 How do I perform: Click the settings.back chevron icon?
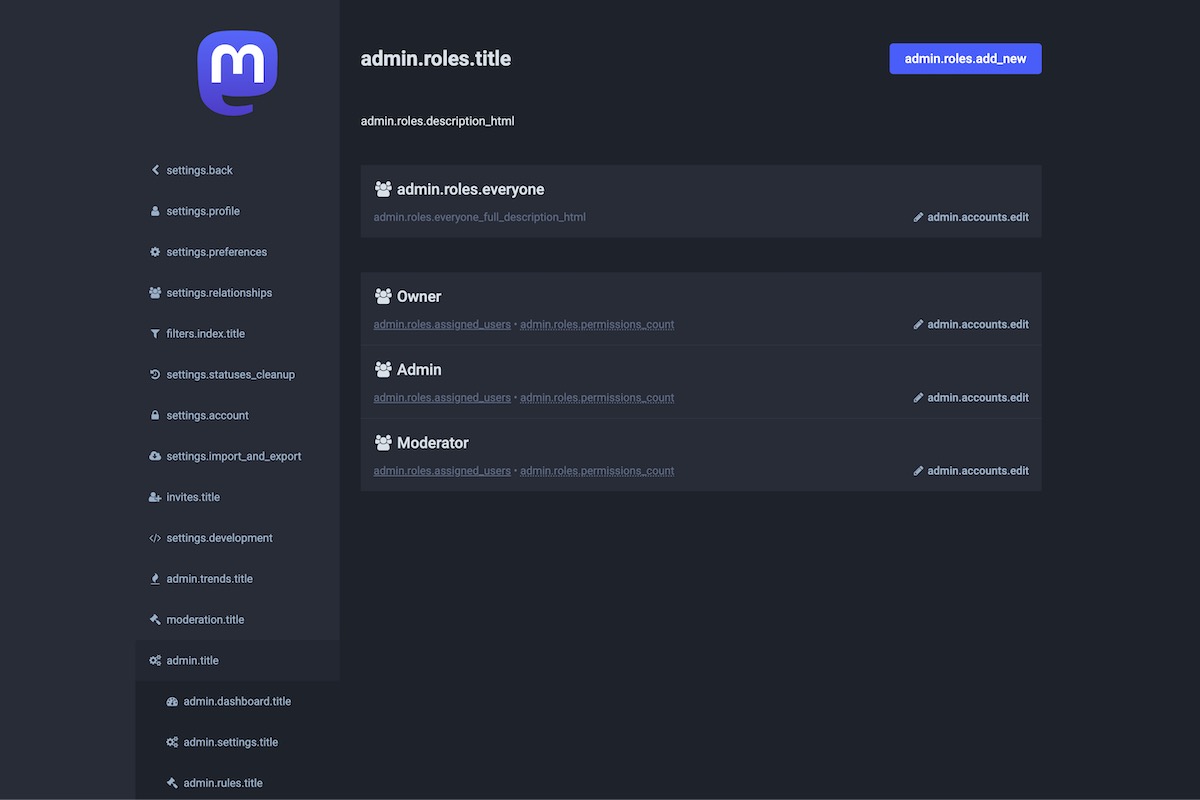pyautogui.click(x=155, y=170)
